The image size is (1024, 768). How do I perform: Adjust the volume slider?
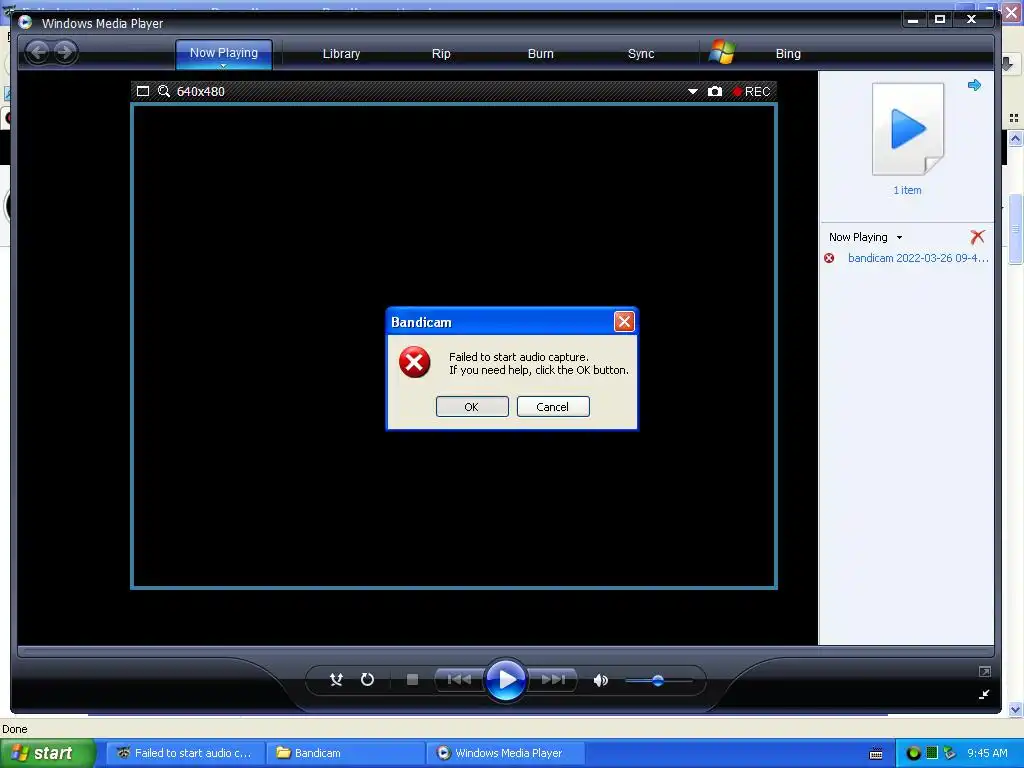point(658,680)
